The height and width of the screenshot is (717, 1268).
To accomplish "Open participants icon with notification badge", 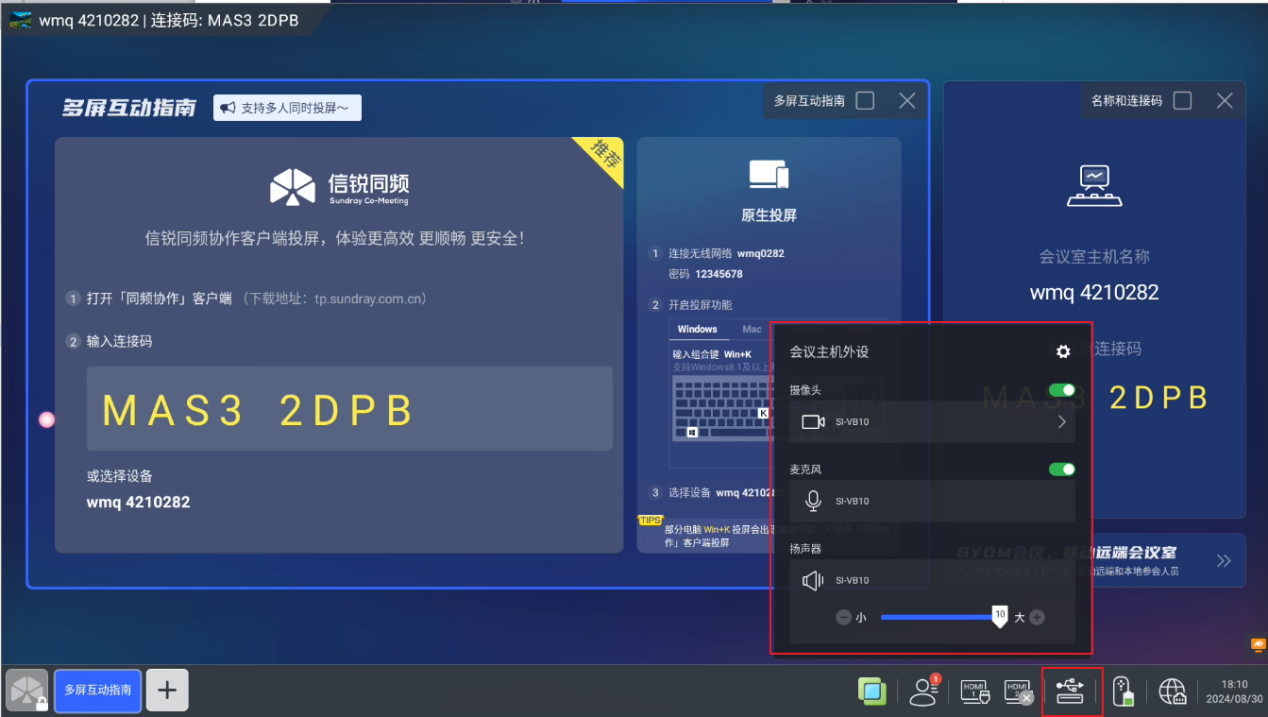I will [x=925, y=690].
